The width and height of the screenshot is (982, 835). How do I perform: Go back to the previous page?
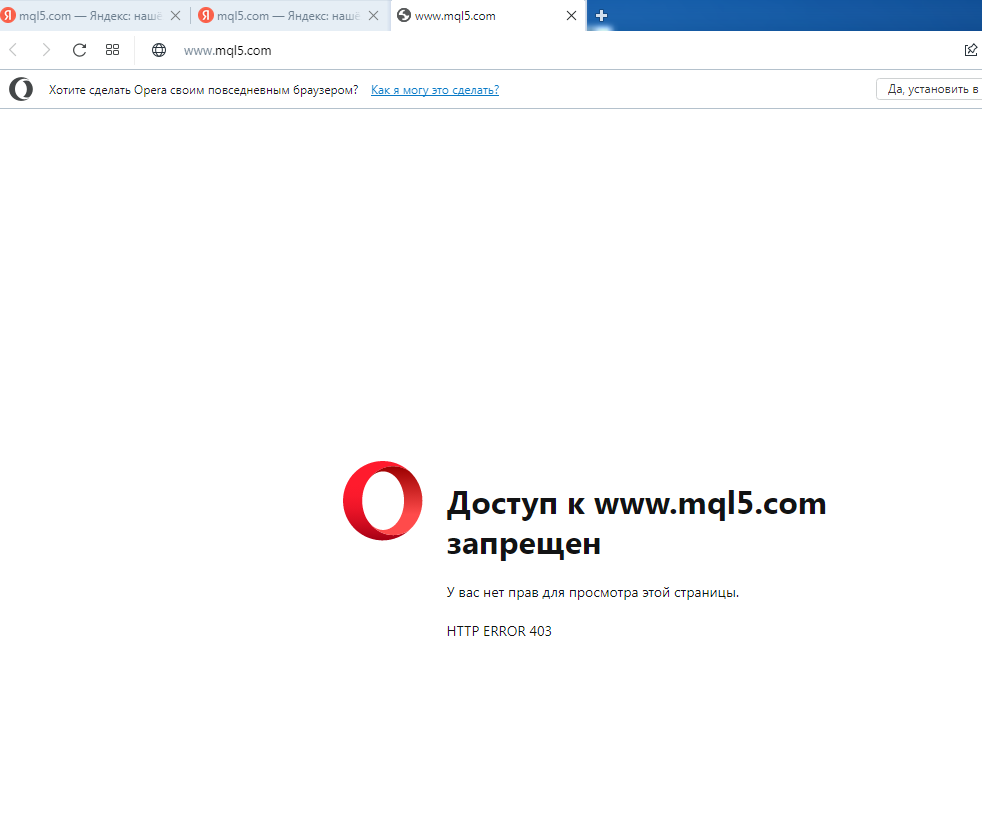[13, 50]
